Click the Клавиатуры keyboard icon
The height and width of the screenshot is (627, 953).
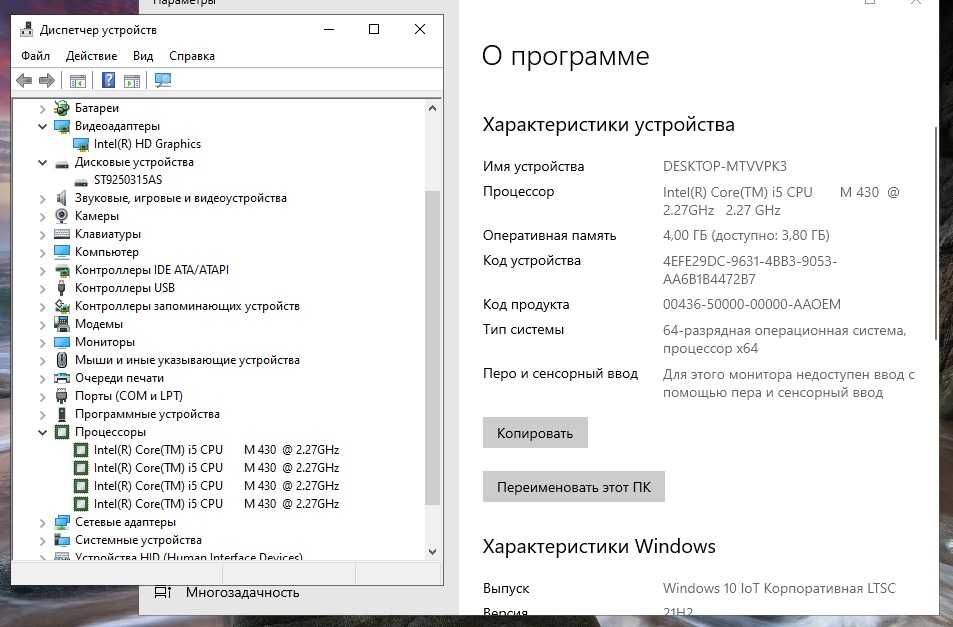61,234
